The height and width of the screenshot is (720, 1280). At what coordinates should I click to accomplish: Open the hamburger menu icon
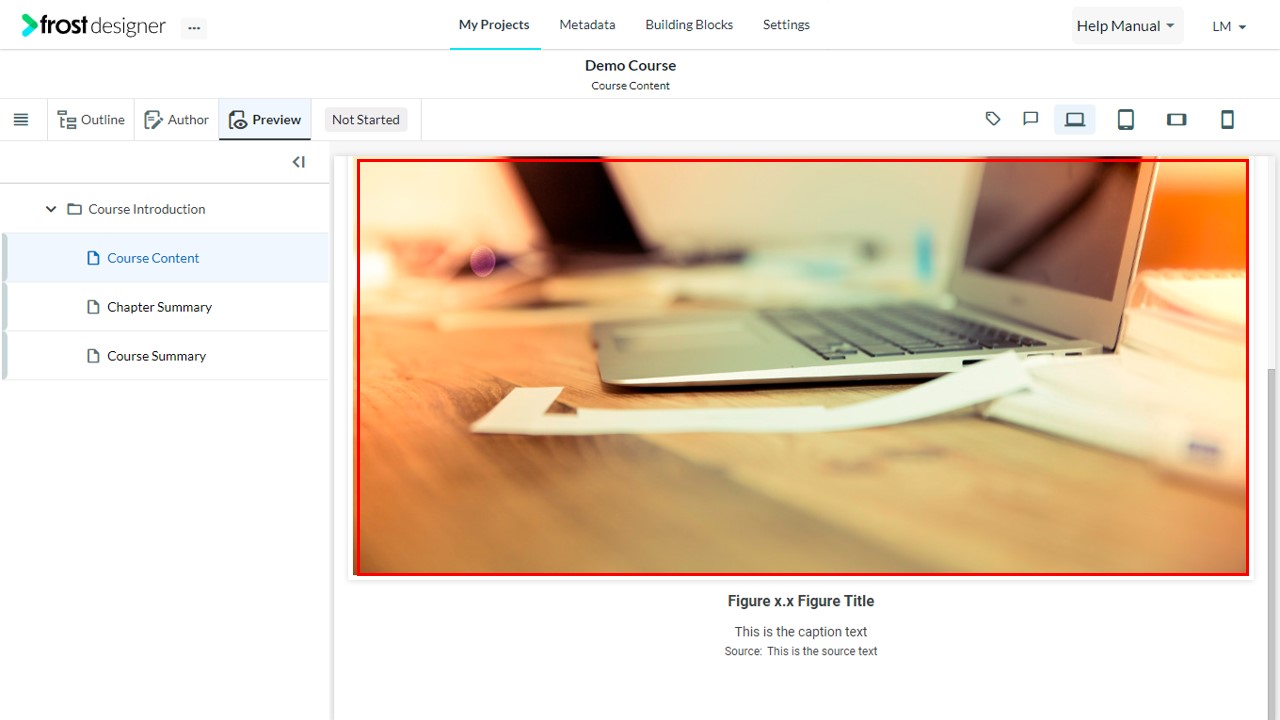coord(21,119)
